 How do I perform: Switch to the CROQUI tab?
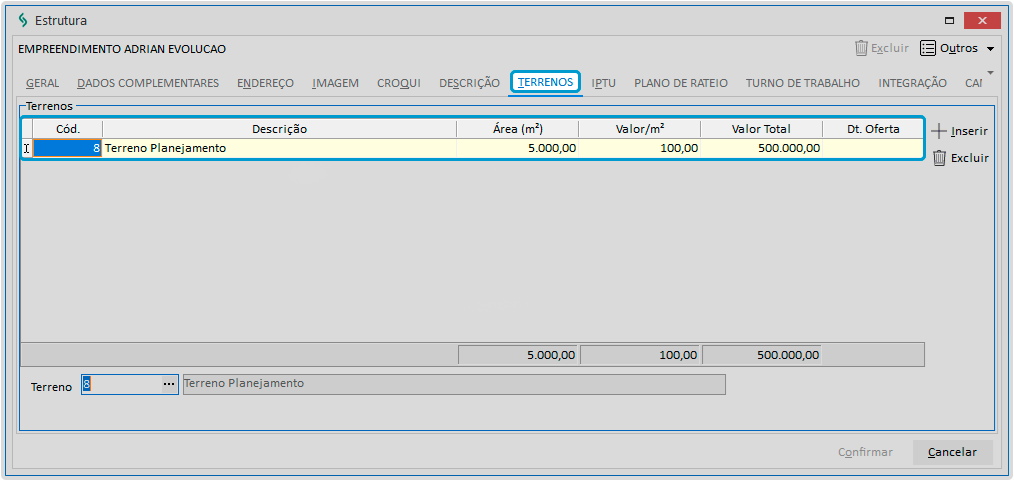[399, 83]
